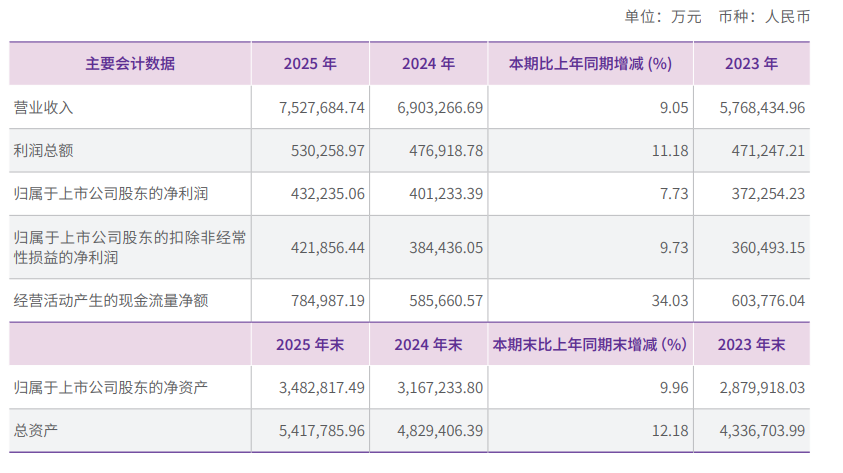Viewport: 843px width, 473px height.
Task: Click the 本期末比上年同期末增减 (%) header
Action: (x=589, y=344)
